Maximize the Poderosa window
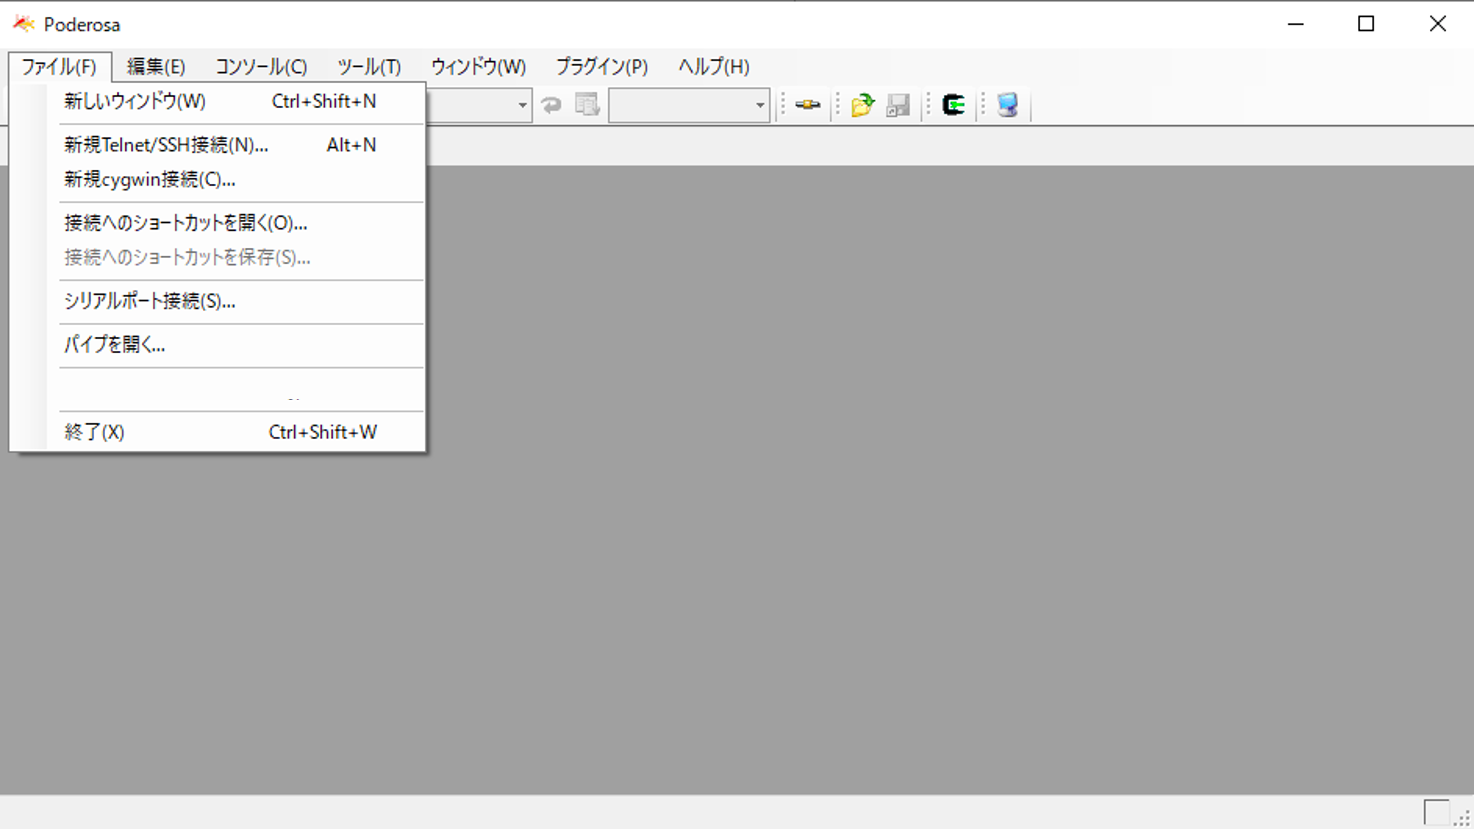This screenshot has height=829, width=1474. tap(1366, 24)
